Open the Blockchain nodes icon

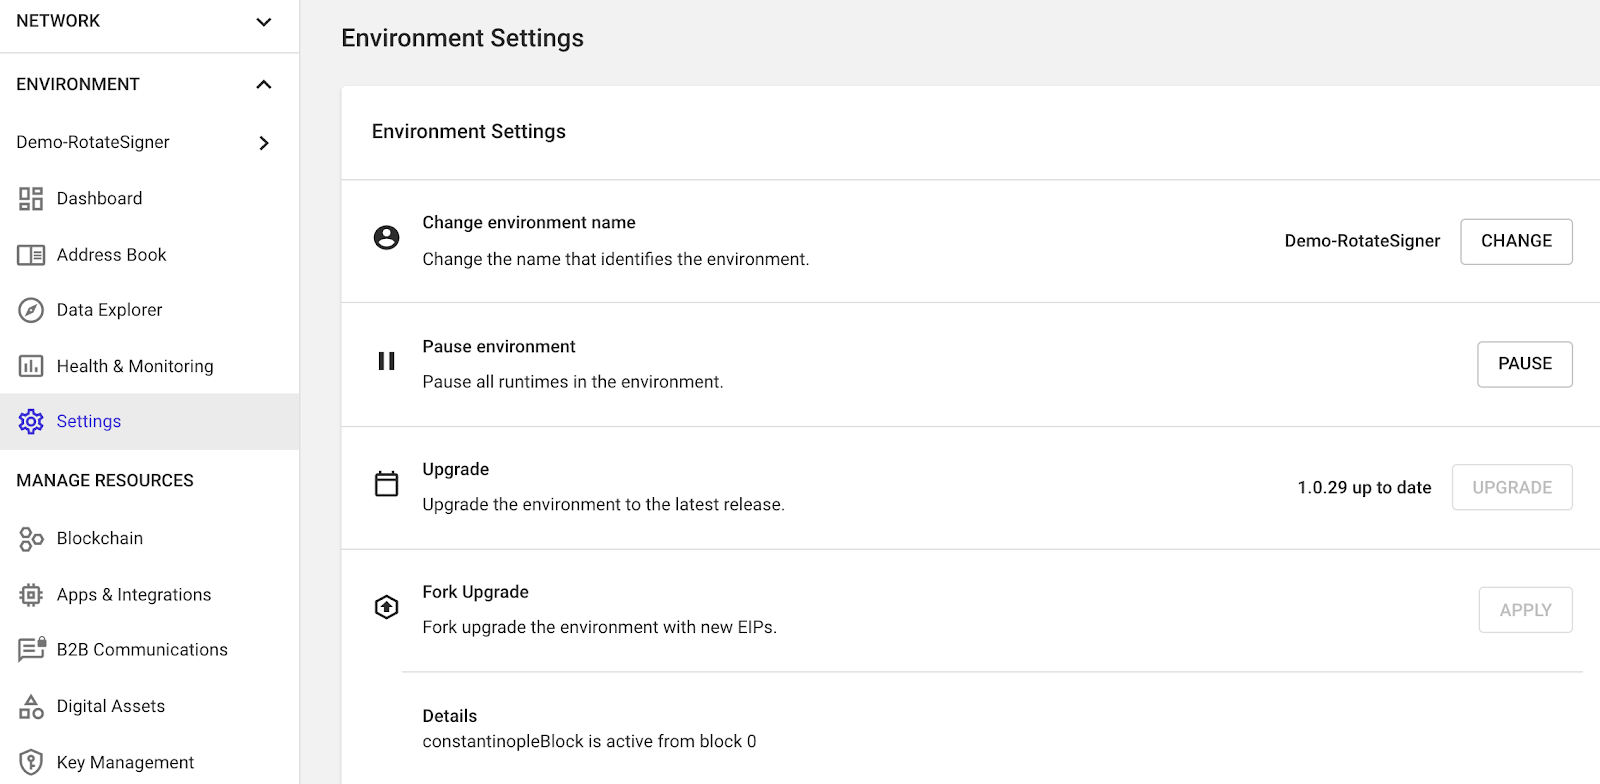click(31, 539)
